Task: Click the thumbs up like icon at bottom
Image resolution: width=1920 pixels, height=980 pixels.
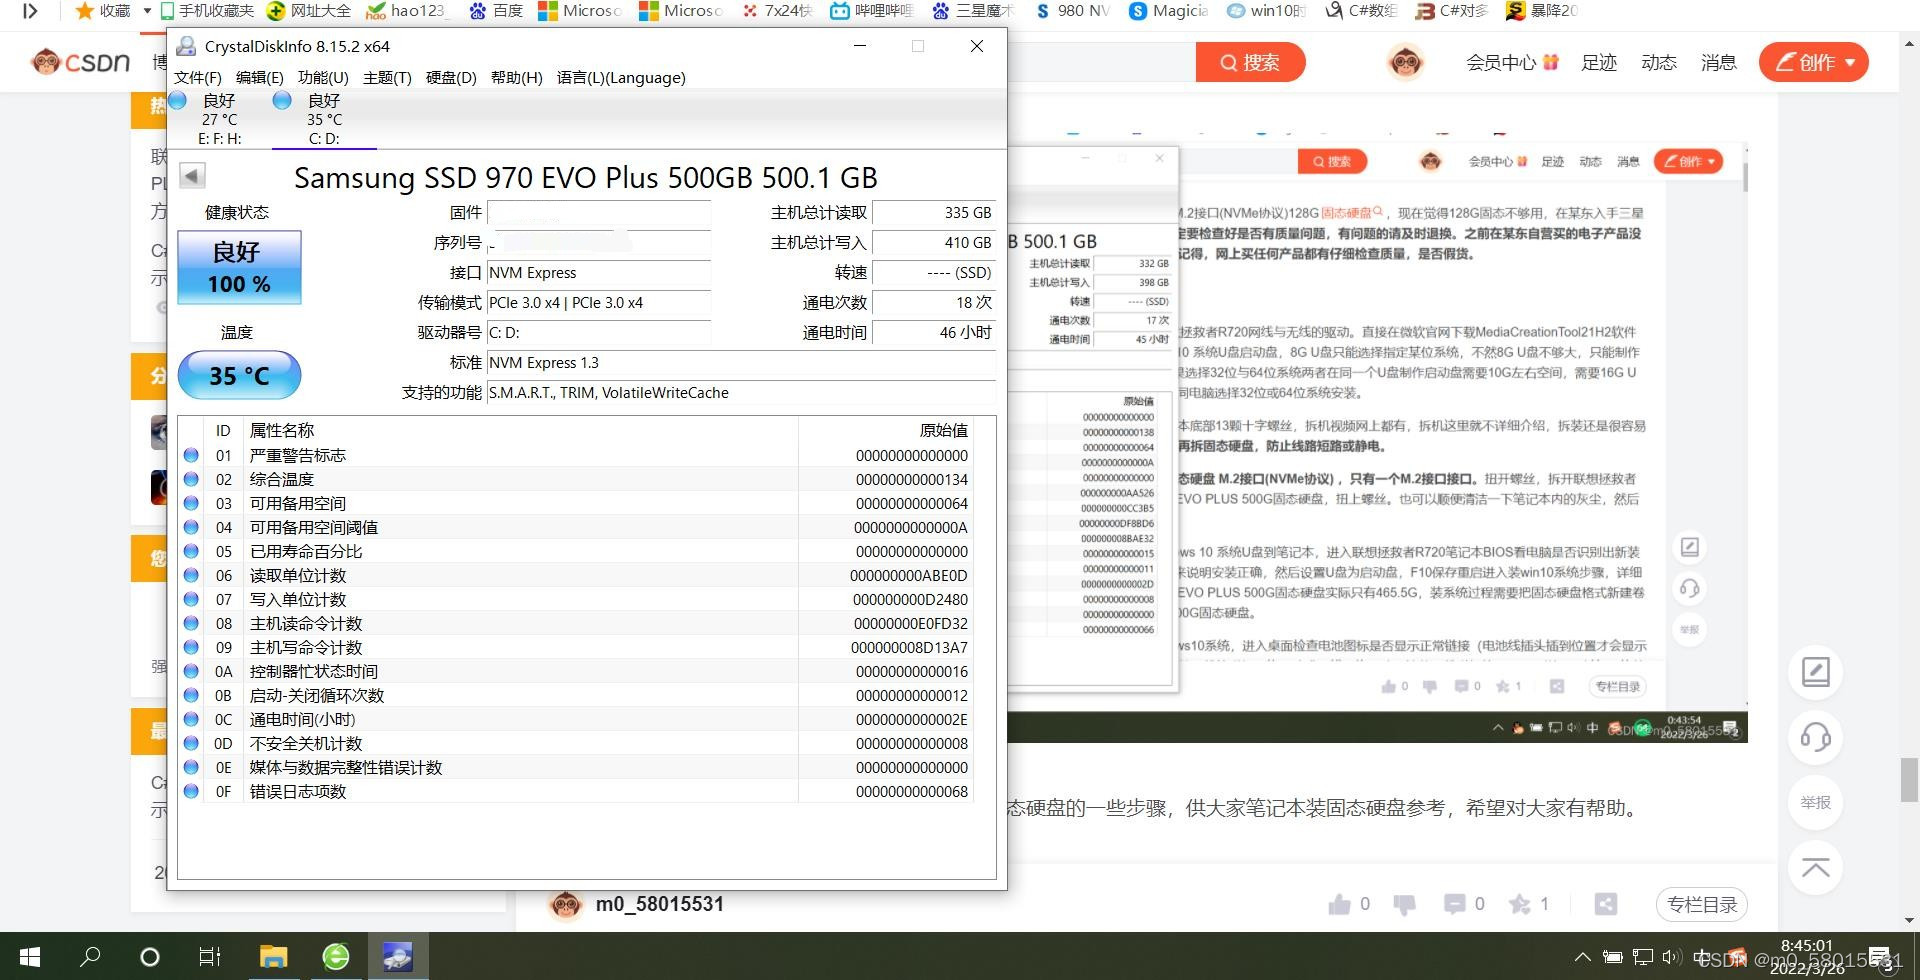Action: 1339,904
